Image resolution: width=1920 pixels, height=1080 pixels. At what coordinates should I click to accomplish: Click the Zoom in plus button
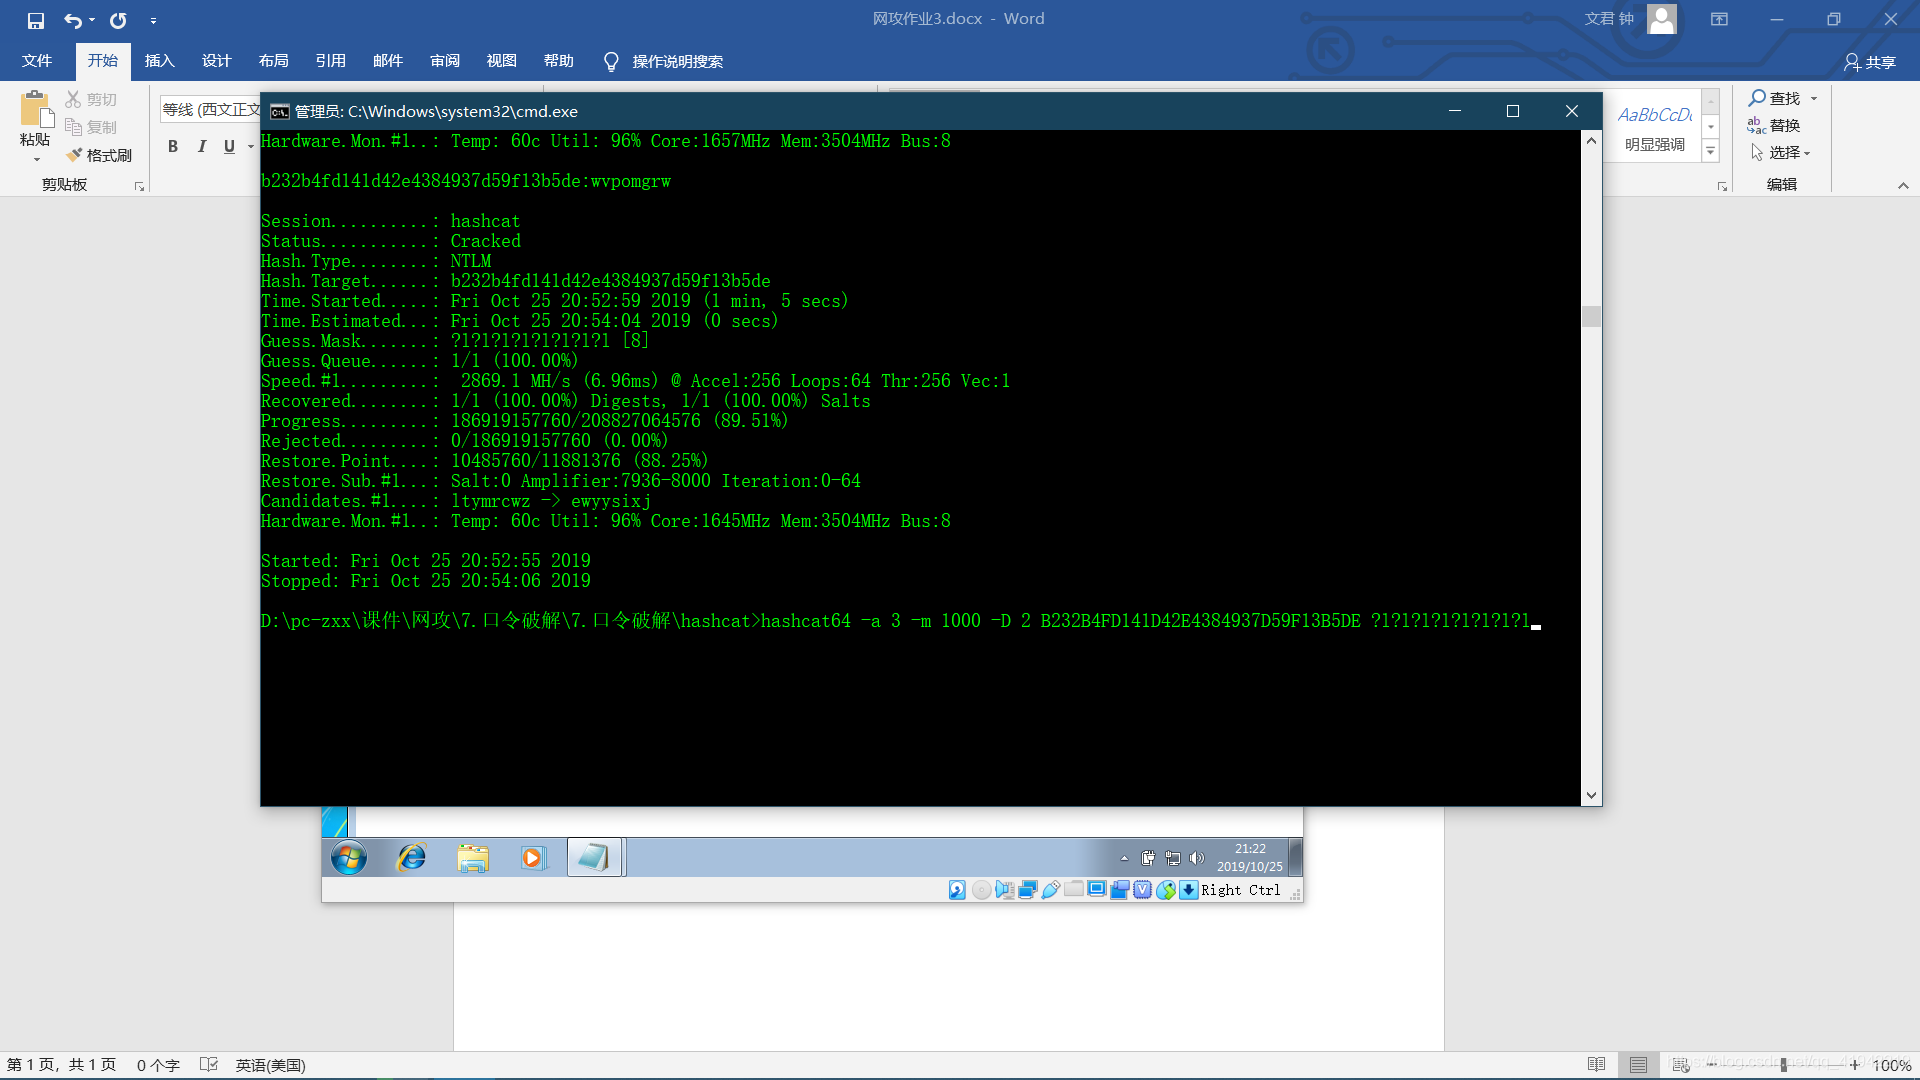click(x=1854, y=1064)
